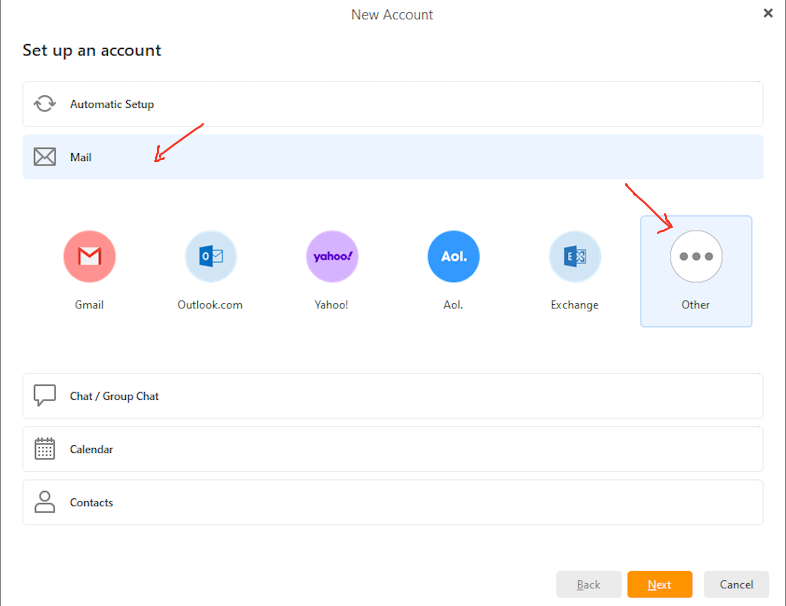
Task: Click the Mail envelope icon
Action: point(45,157)
